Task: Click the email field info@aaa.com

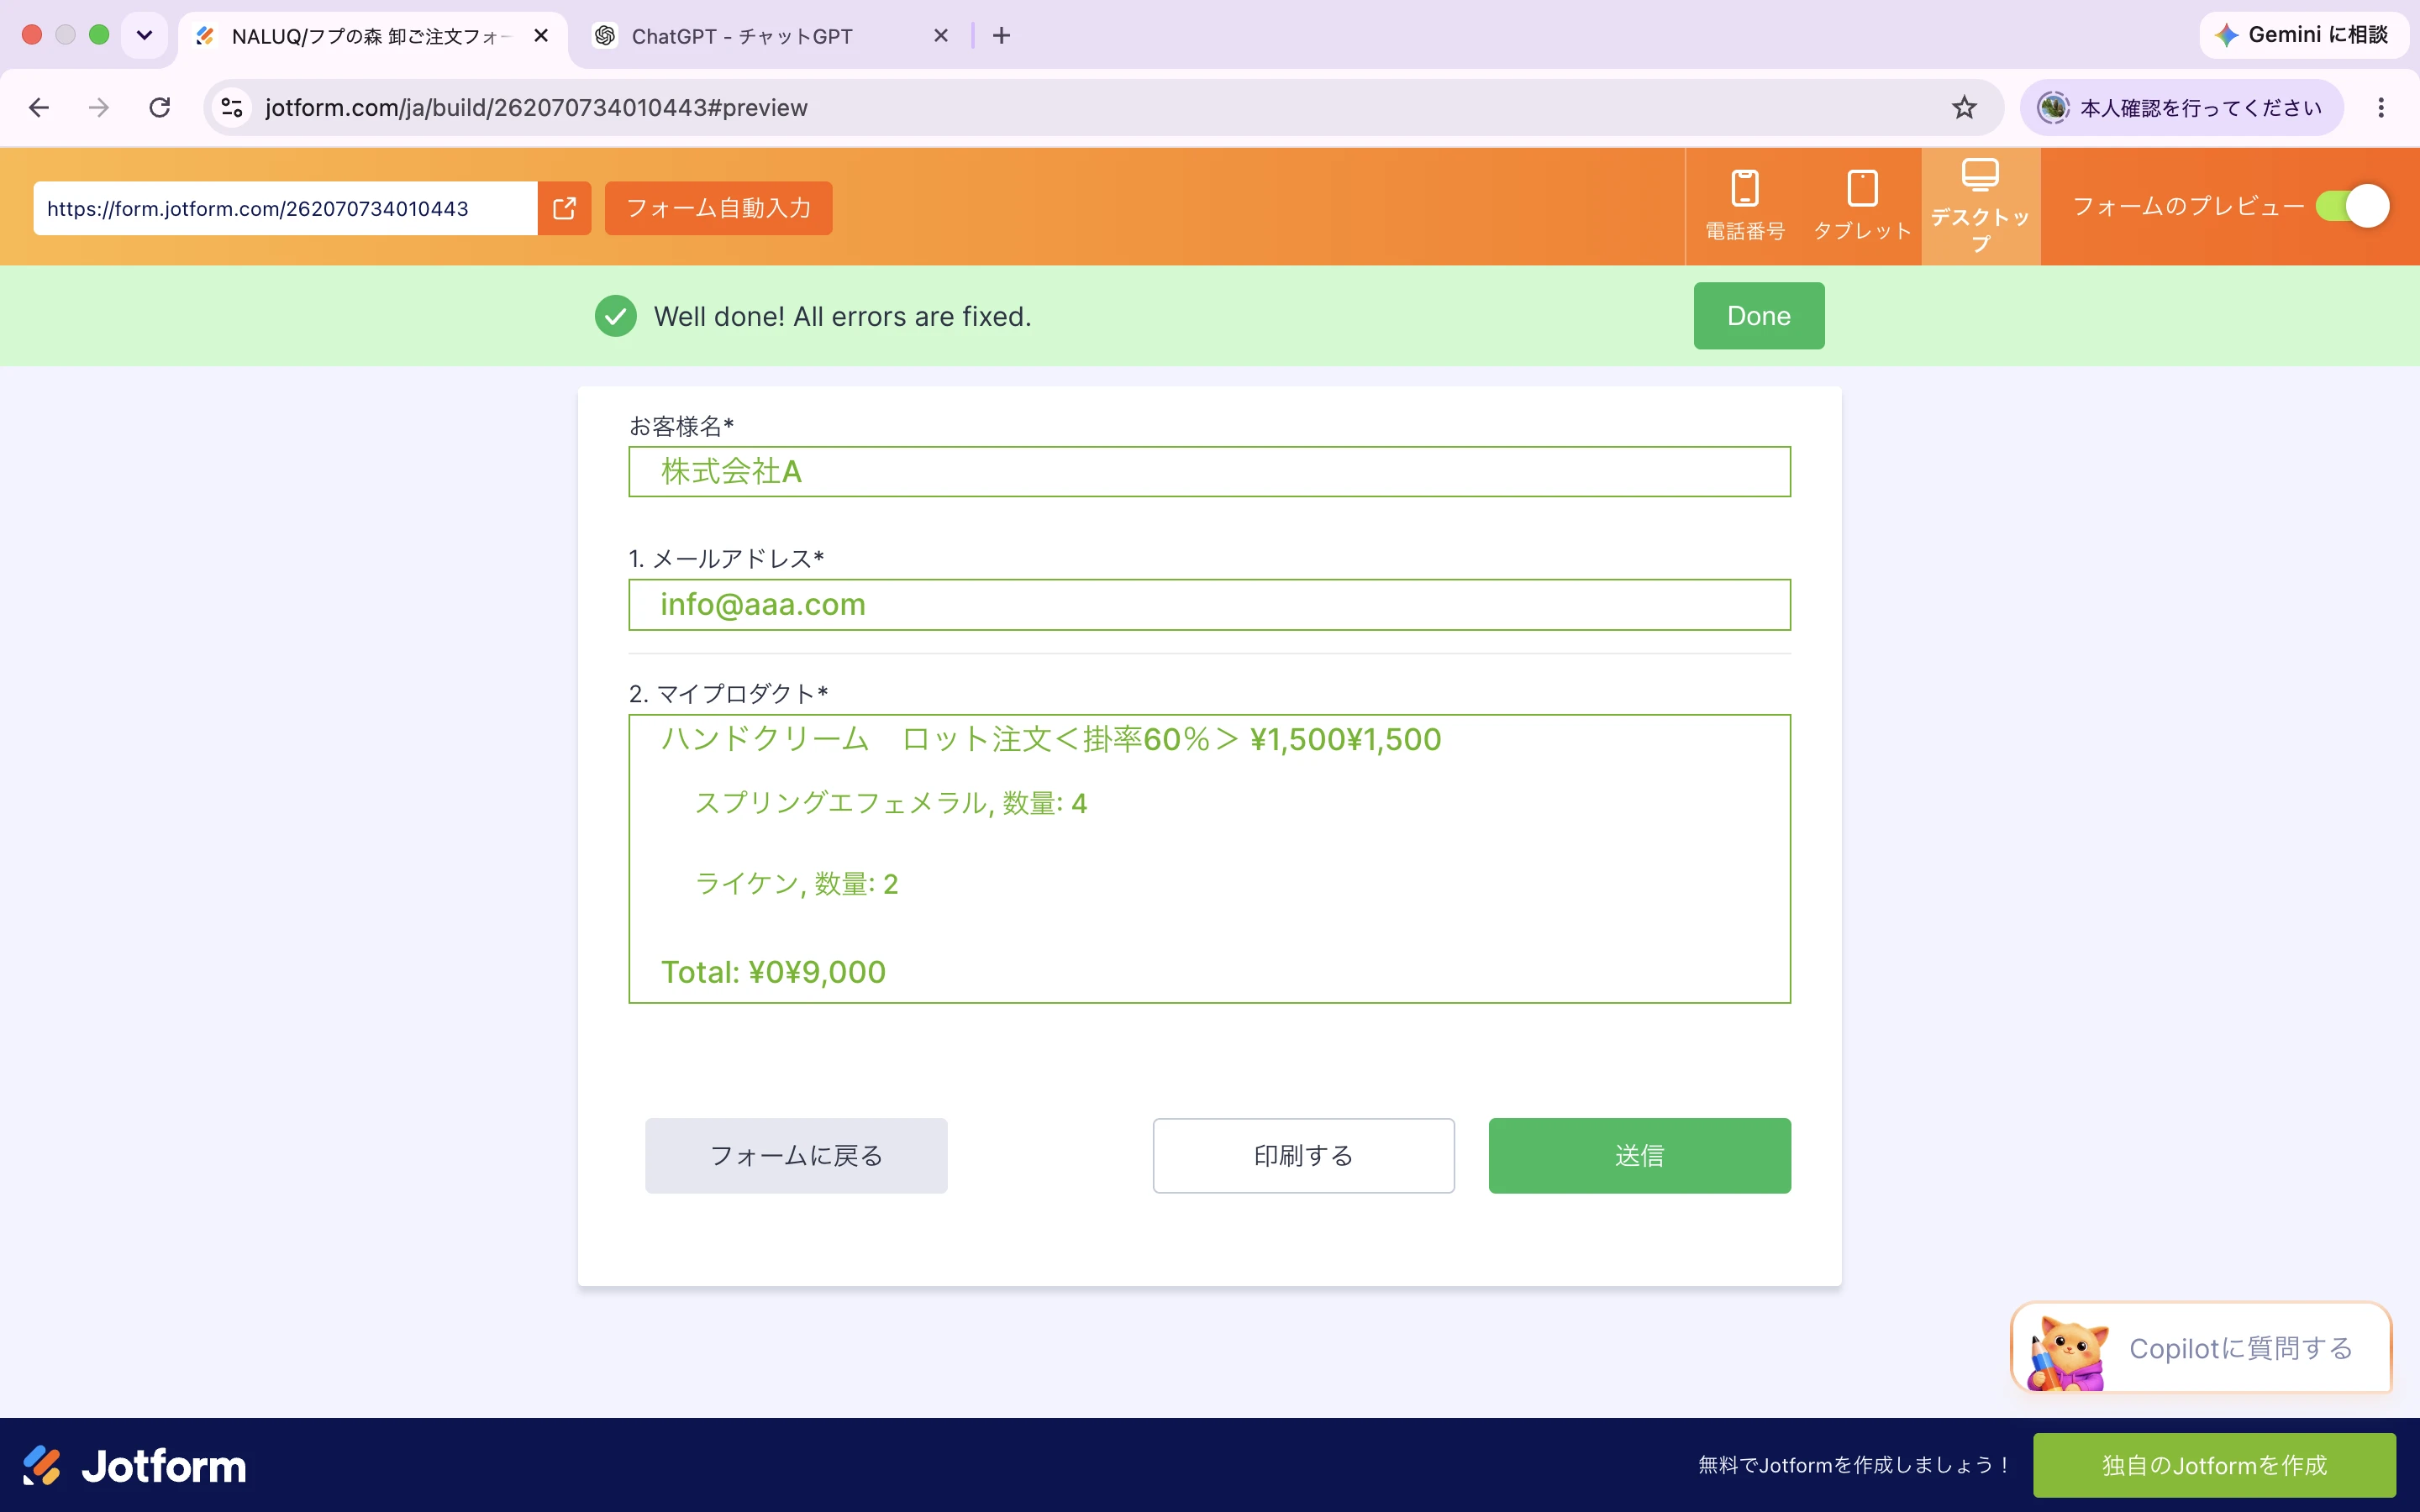Action: point(1209,604)
